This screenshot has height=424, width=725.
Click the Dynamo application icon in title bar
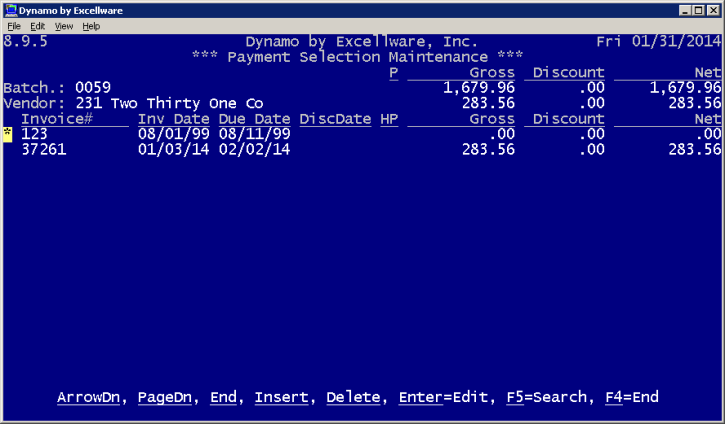[x=11, y=10]
